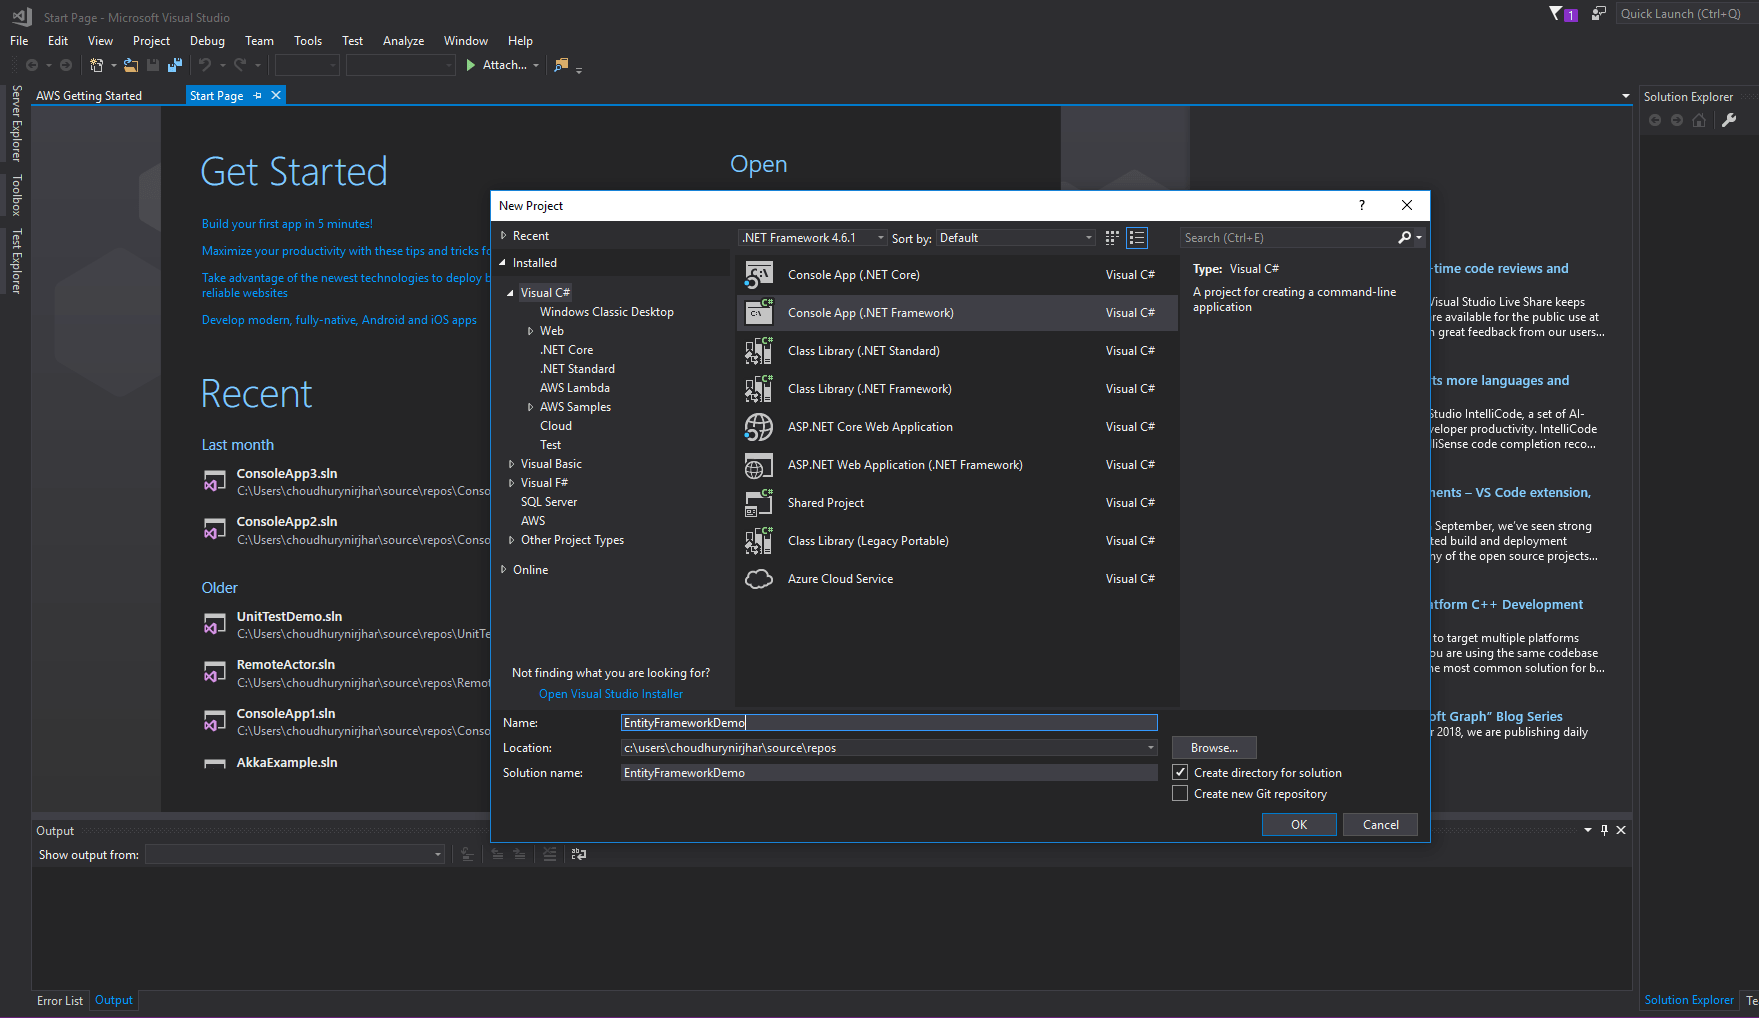Click the Undo toolbar icon

pyautogui.click(x=204, y=65)
